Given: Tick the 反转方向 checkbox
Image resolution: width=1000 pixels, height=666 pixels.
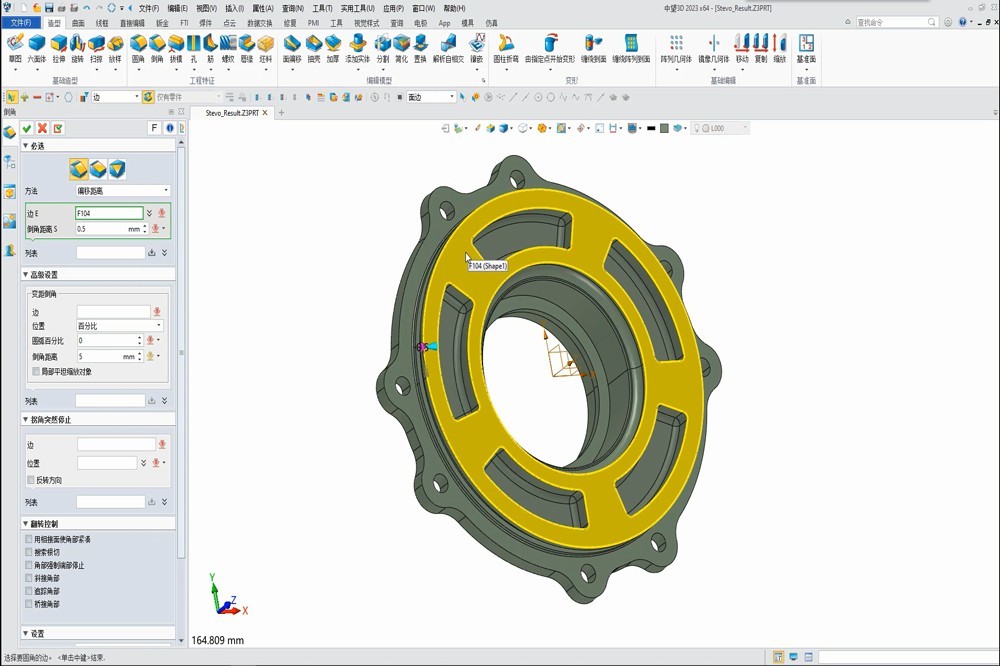Looking at the screenshot, I should tap(30, 480).
